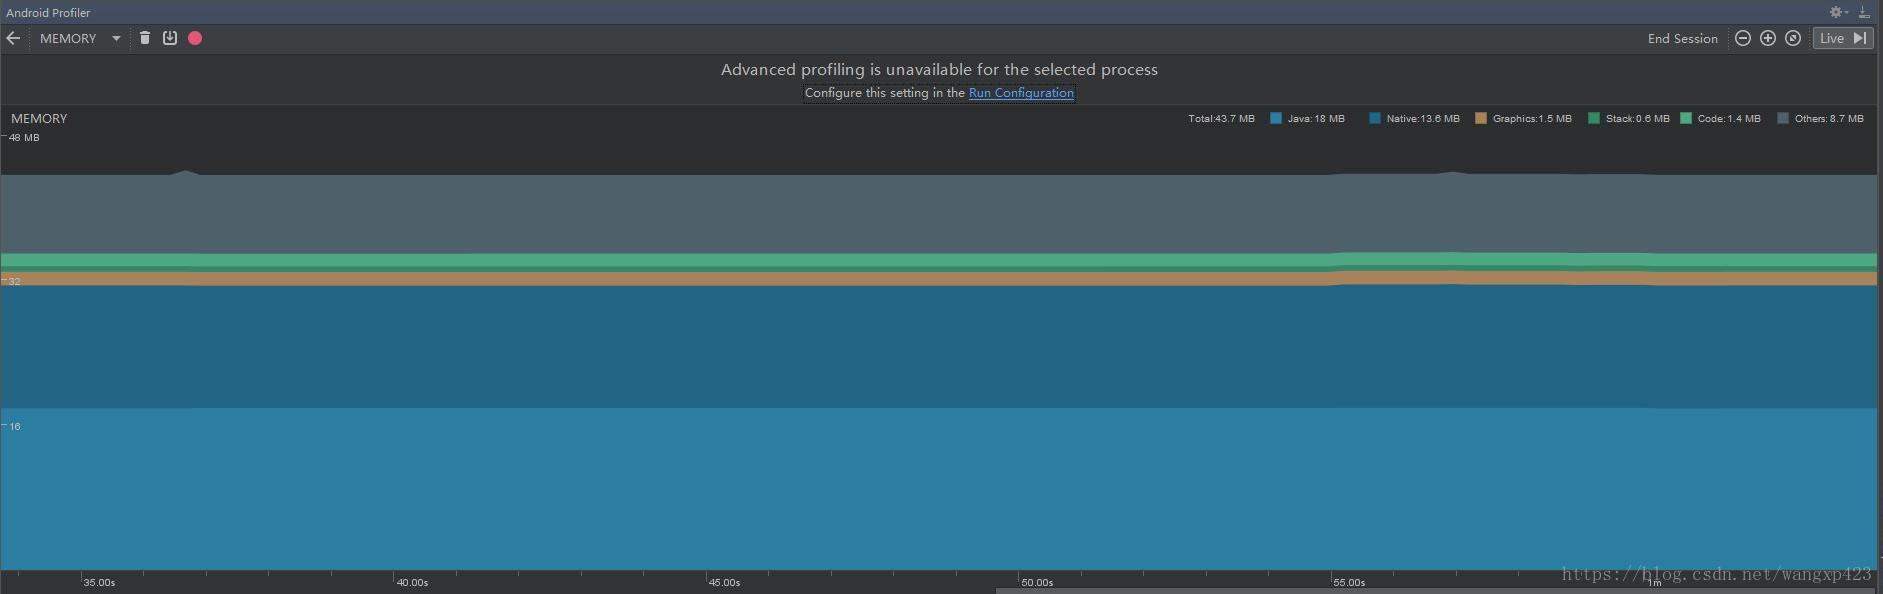Click the Total:43.7 MB legend text
This screenshot has height=594, width=1883.
click(1221, 118)
